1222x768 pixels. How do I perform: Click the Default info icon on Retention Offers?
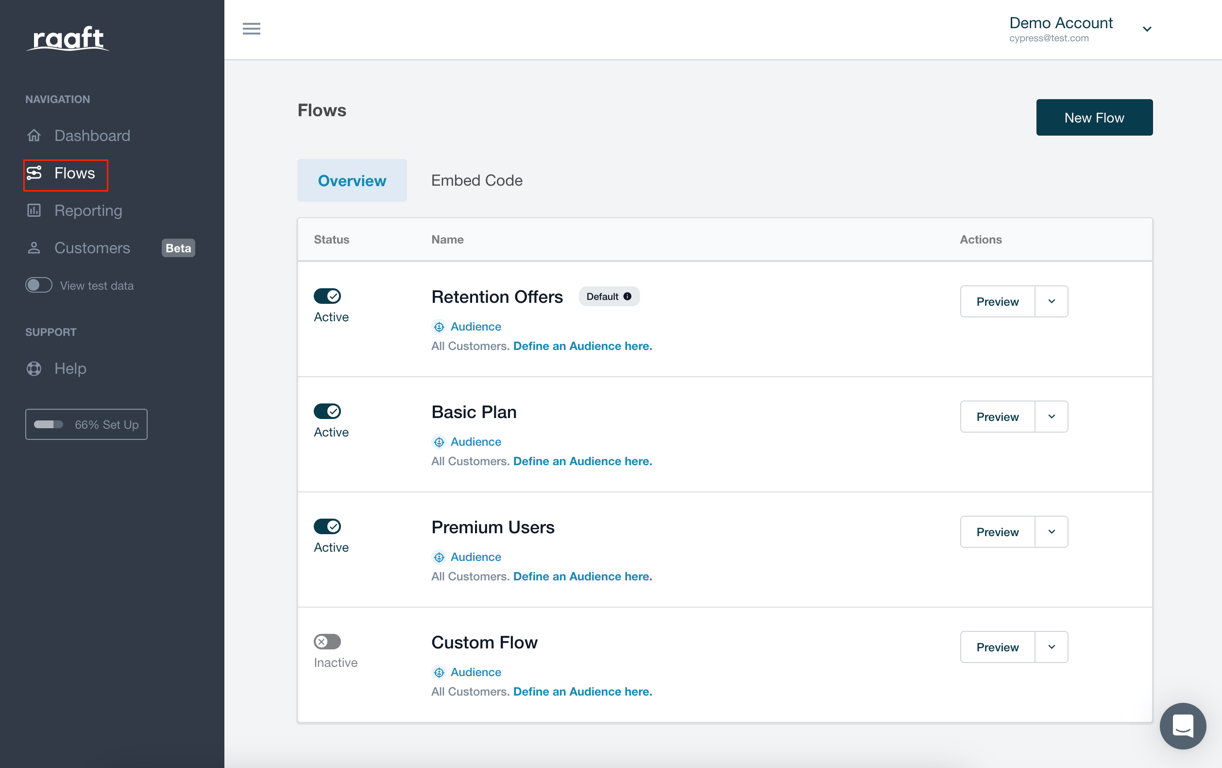pos(628,297)
